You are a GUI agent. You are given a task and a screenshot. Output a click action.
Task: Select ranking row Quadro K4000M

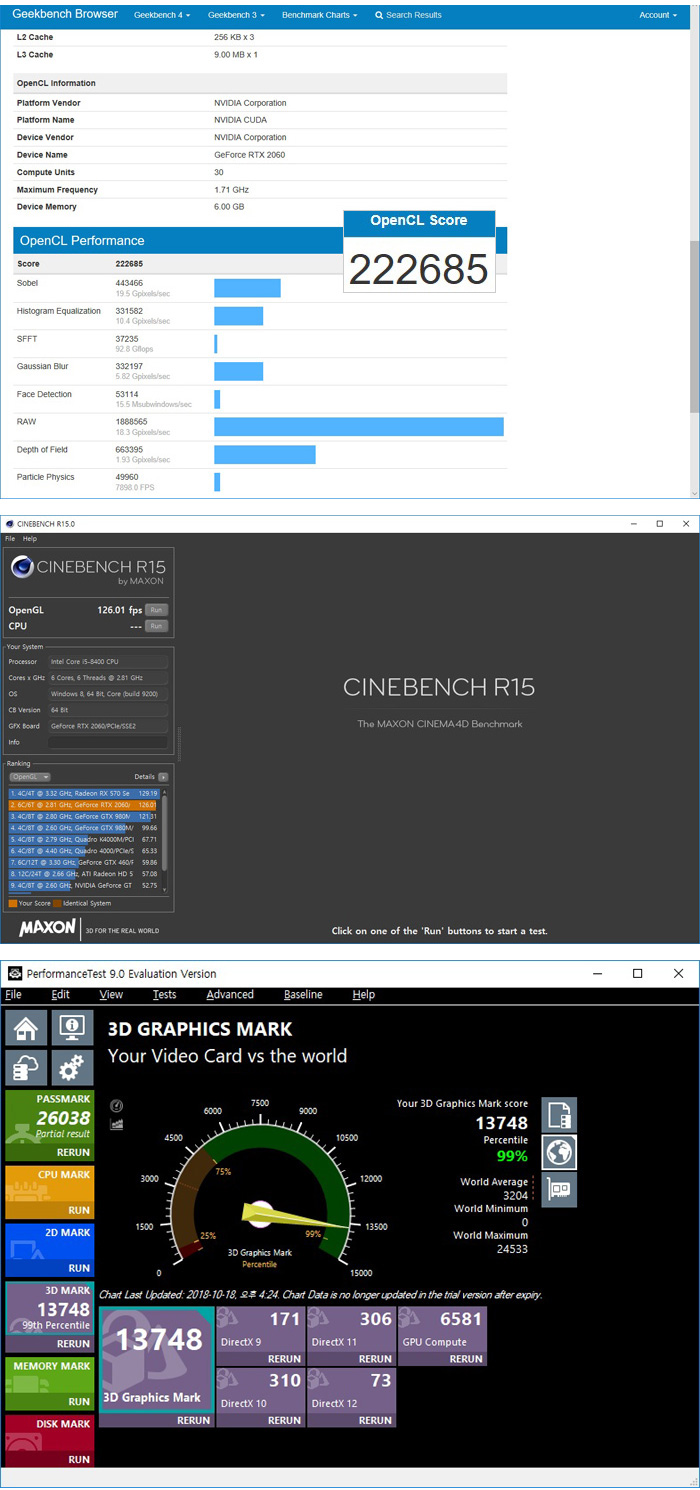tap(85, 839)
